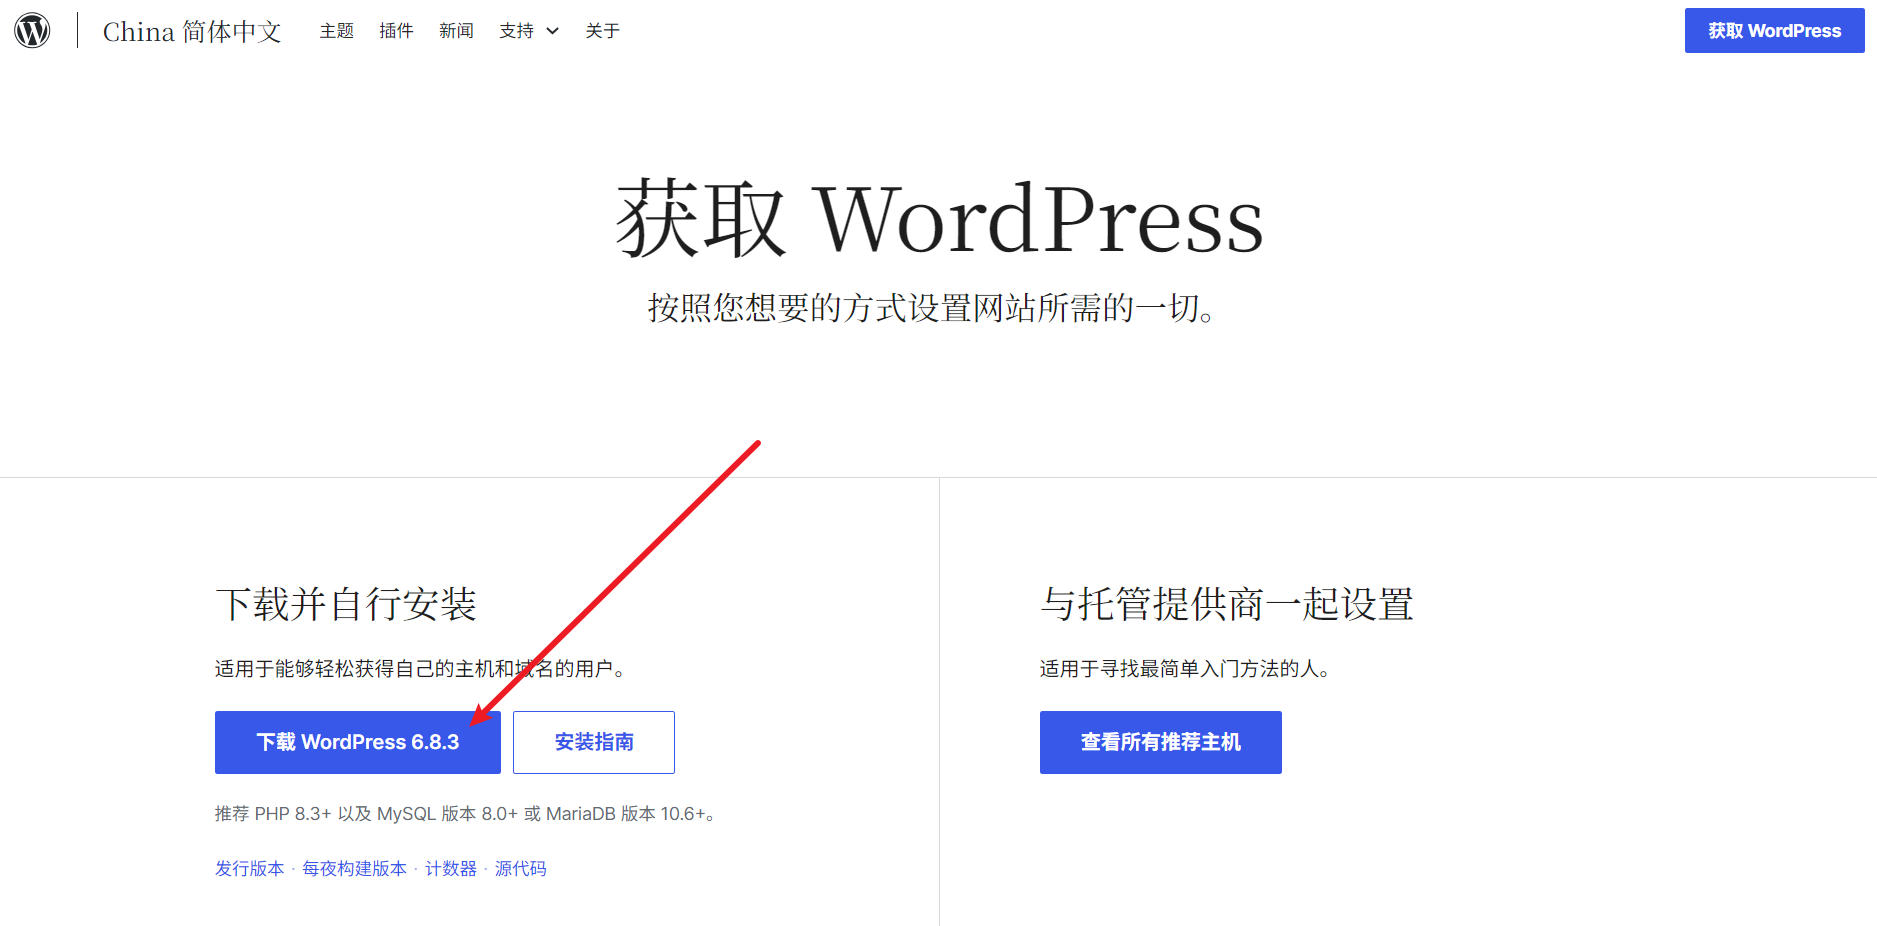The image size is (1877, 926).
Task: Open the 关于 menu item
Action: pyautogui.click(x=603, y=31)
